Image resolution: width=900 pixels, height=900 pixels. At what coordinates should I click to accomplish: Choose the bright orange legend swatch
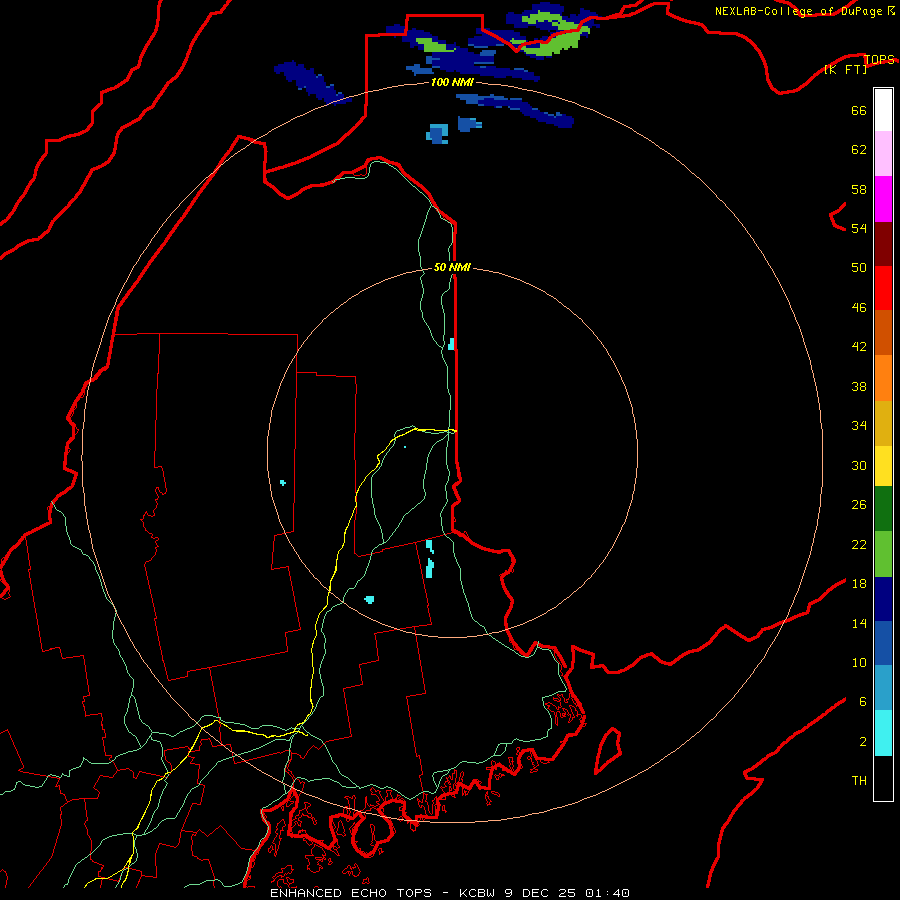point(883,378)
